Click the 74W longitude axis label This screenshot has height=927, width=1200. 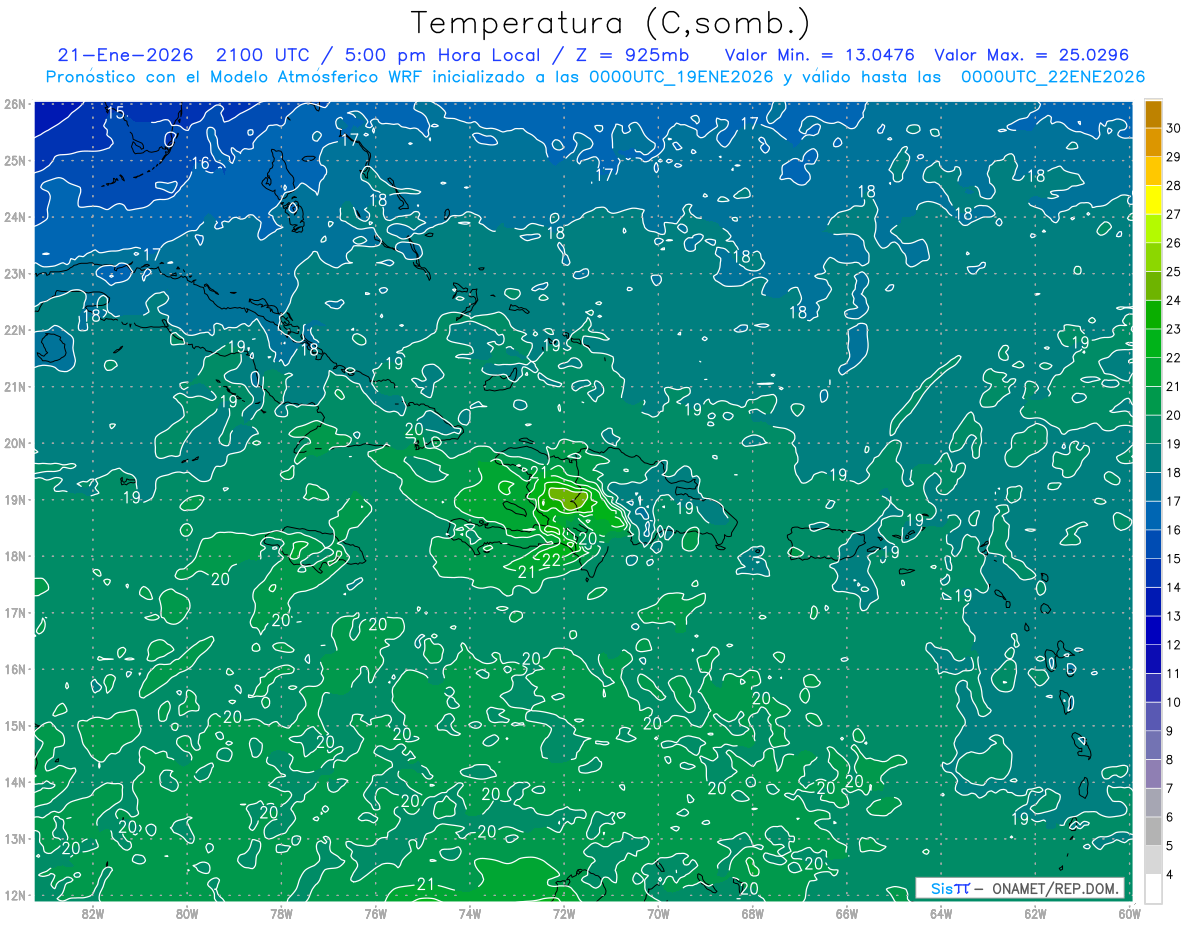pos(469,913)
